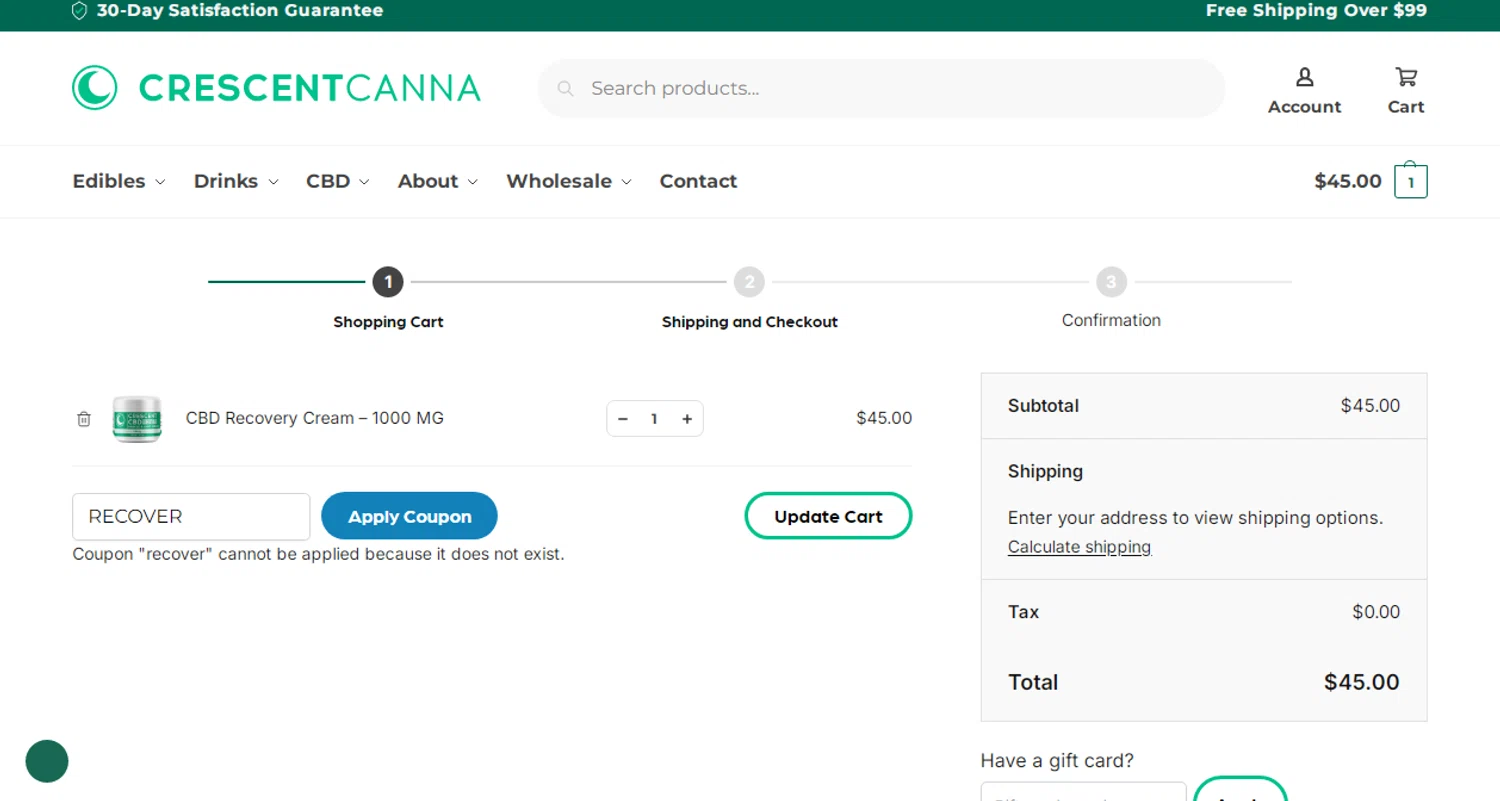Increase quantity with plus button
The image size is (1500, 801).
tap(687, 419)
